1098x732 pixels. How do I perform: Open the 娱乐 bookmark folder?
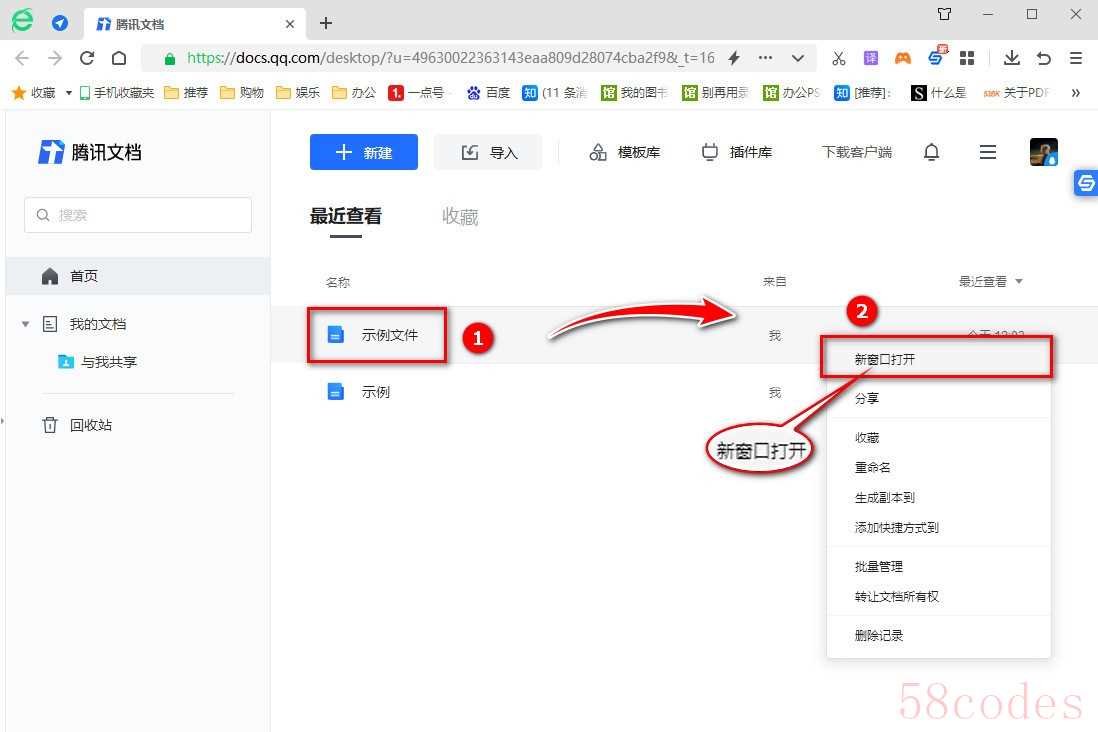[298, 92]
